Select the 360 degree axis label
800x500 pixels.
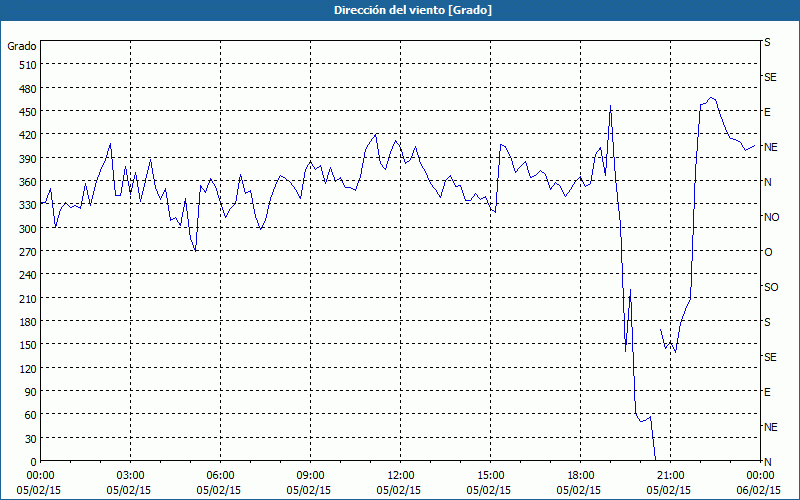tap(29, 182)
